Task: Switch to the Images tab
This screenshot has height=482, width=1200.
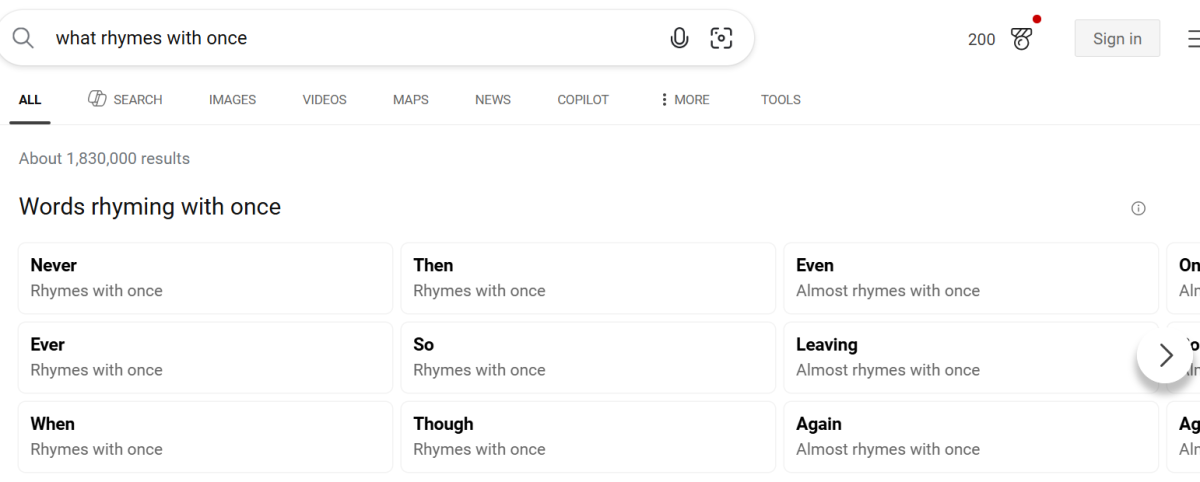Action: tap(232, 100)
